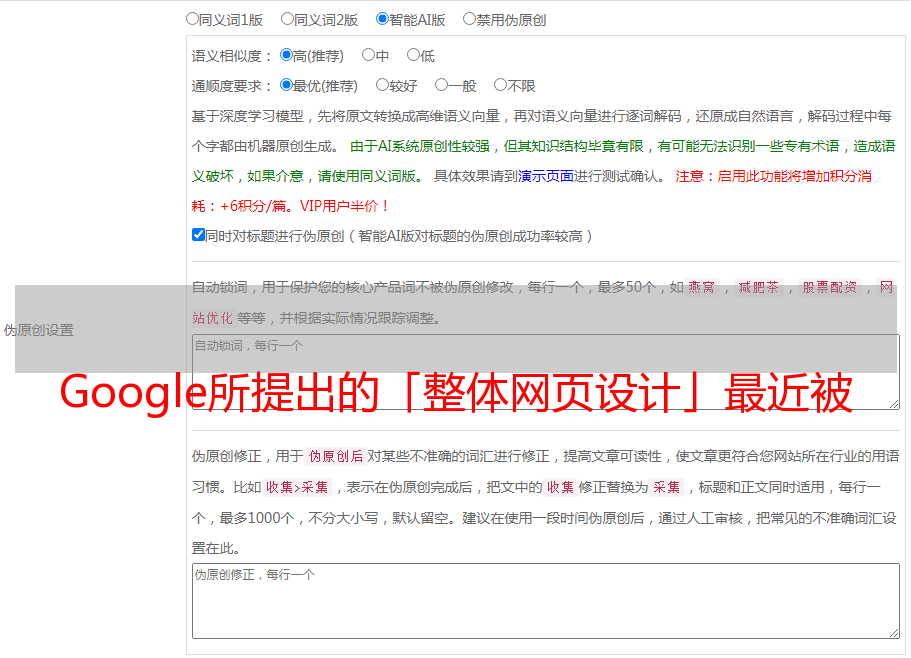The width and height of the screenshot is (911, 658).
Task: Set 通顺度要求 to 最优(推荐)
Action: pos(286,85)
